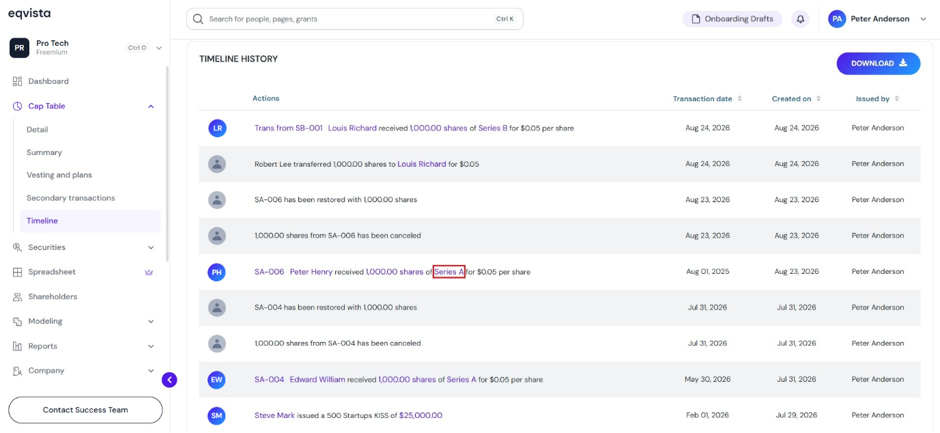Click the eqvista logo
The image size is (940, 433).
point(29,14)
